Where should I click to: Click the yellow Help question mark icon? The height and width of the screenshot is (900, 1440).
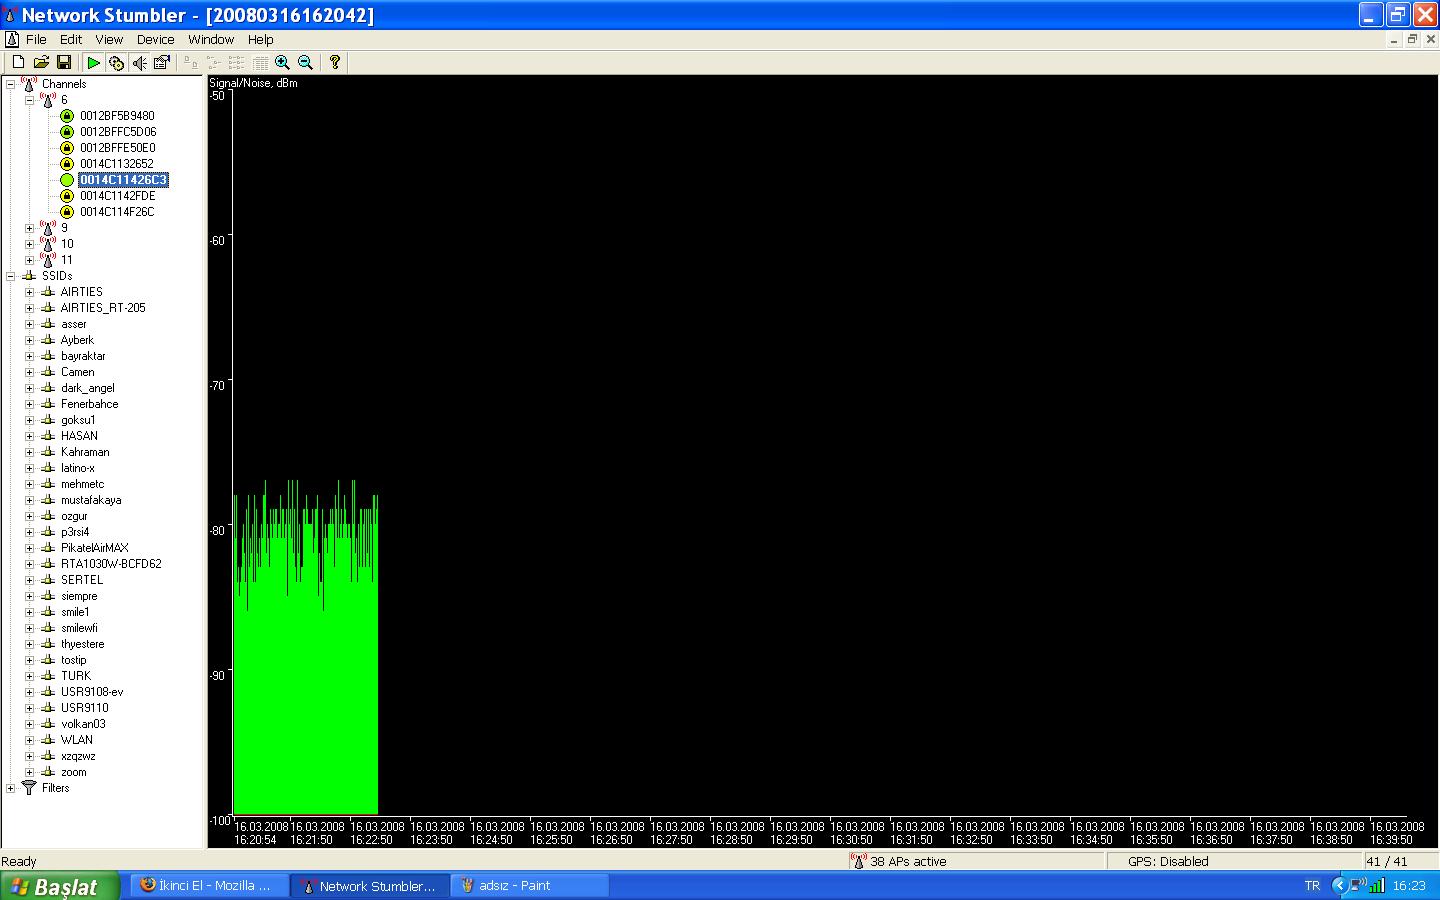335,62
